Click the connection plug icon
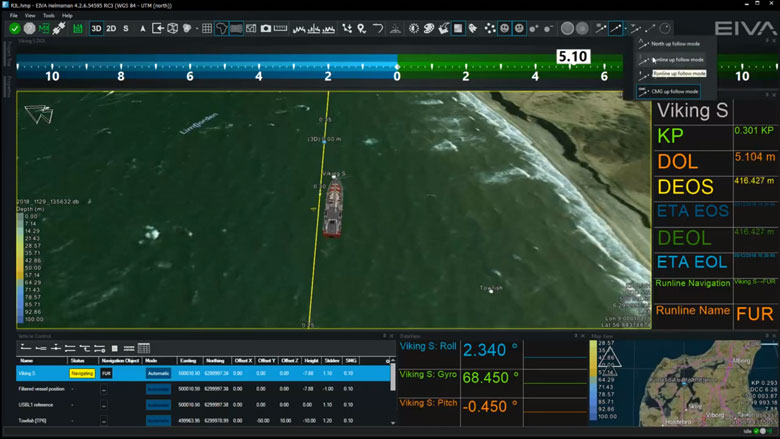780x439 pixels. click(59, 29)
